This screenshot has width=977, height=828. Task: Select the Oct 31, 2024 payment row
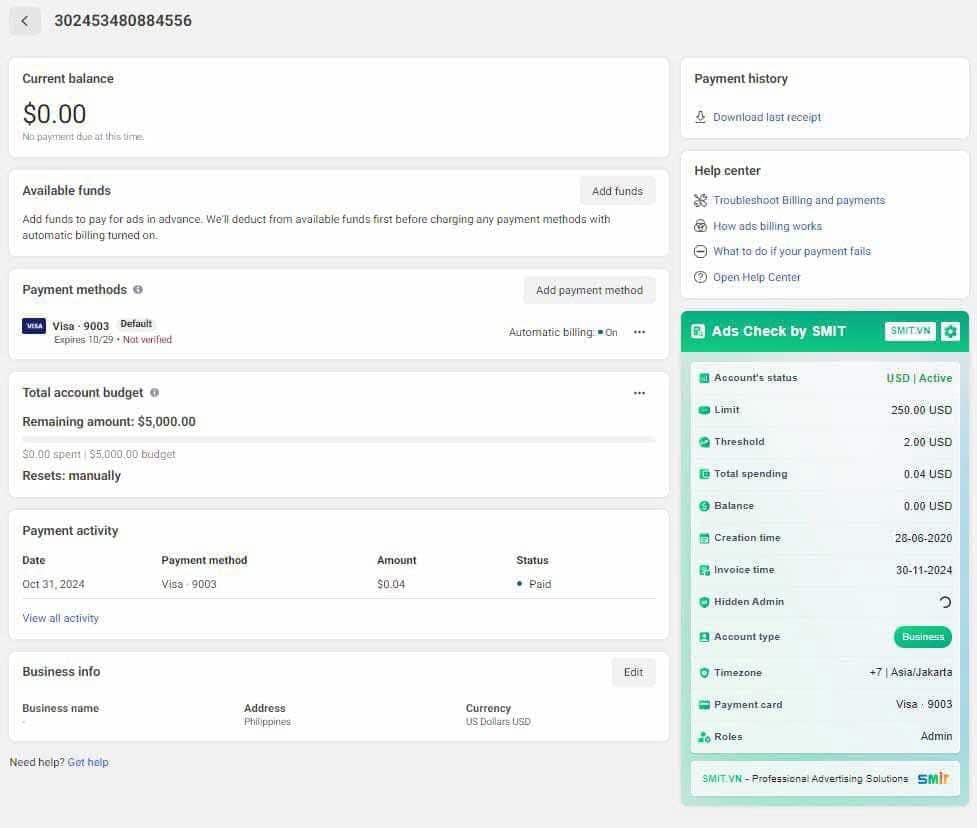click(x=339, y=584)
